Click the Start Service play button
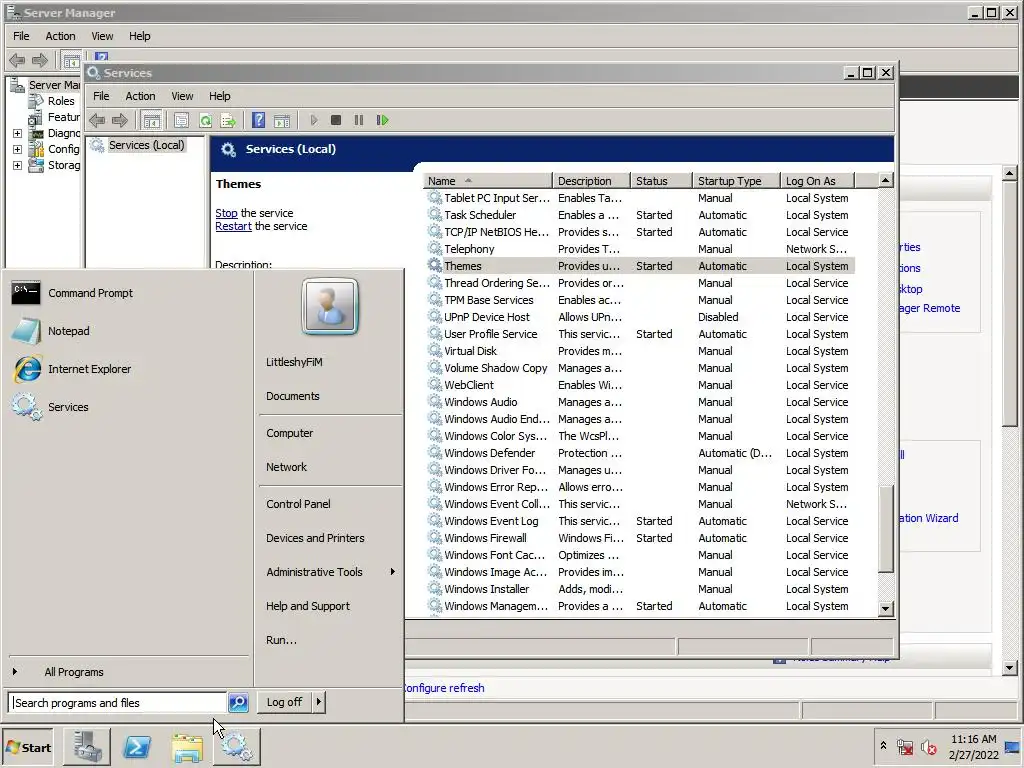Screen dimensions: 1024x768 (313, 120)
